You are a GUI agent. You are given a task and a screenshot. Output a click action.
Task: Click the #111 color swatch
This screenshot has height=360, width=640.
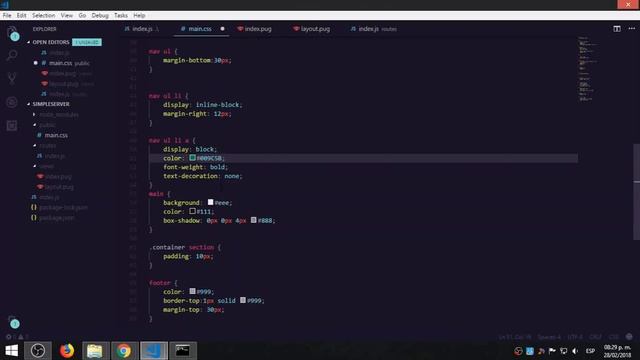(x=192, y=211)
